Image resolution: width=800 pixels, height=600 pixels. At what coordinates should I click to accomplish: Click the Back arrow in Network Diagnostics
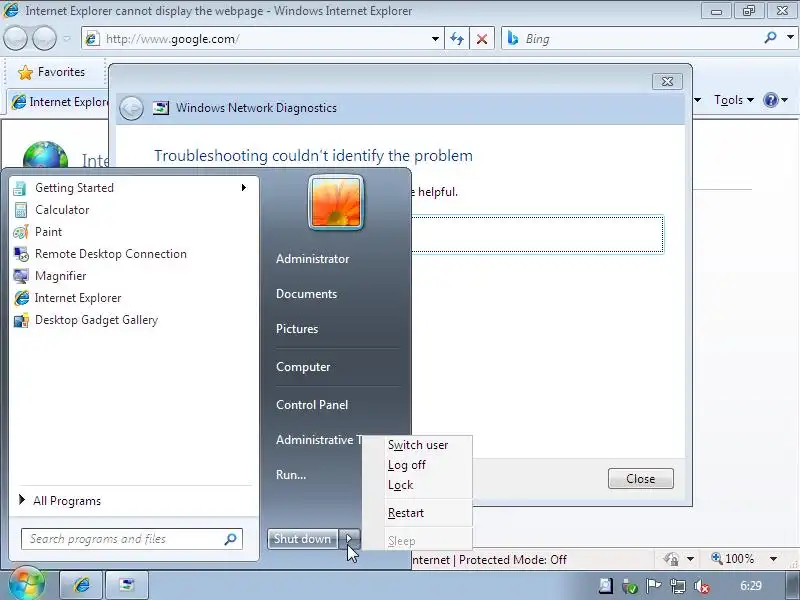click(x=131, y=108)
